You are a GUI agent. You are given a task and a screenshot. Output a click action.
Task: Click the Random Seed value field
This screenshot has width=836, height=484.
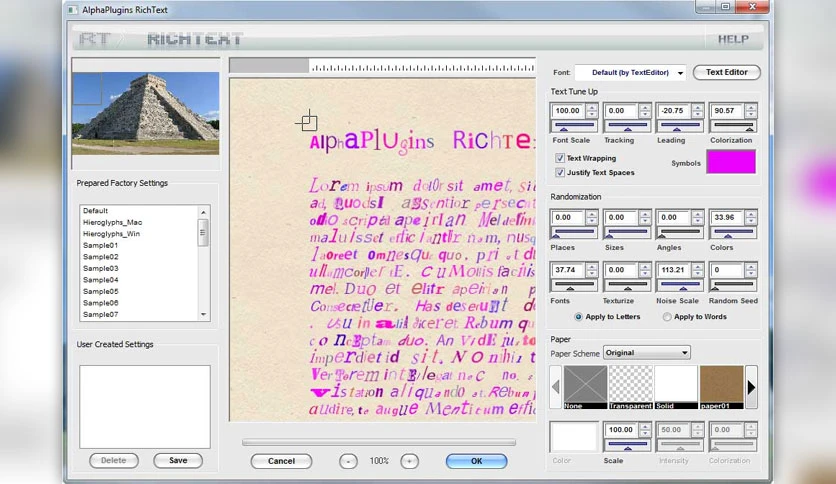(x=727, y=270)
